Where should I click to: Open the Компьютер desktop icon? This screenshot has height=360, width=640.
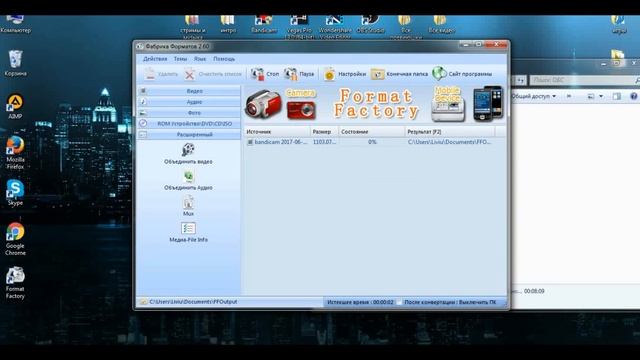(15, 24)
